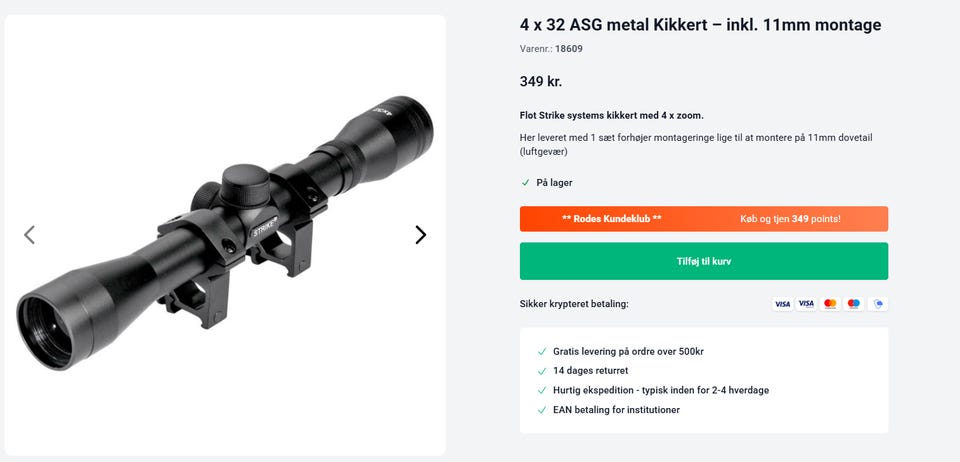Advance to the next product image
The image size is (960, 462).
coord(420,235)
